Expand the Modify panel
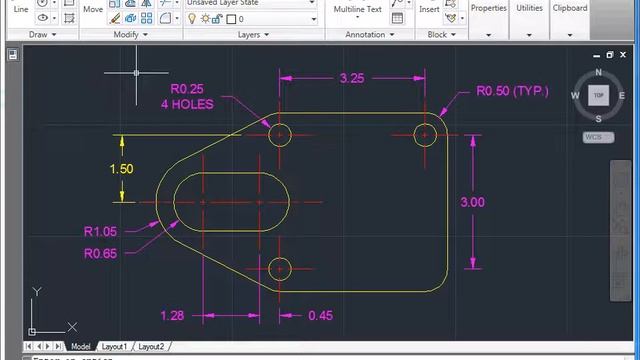 [131, 35]
